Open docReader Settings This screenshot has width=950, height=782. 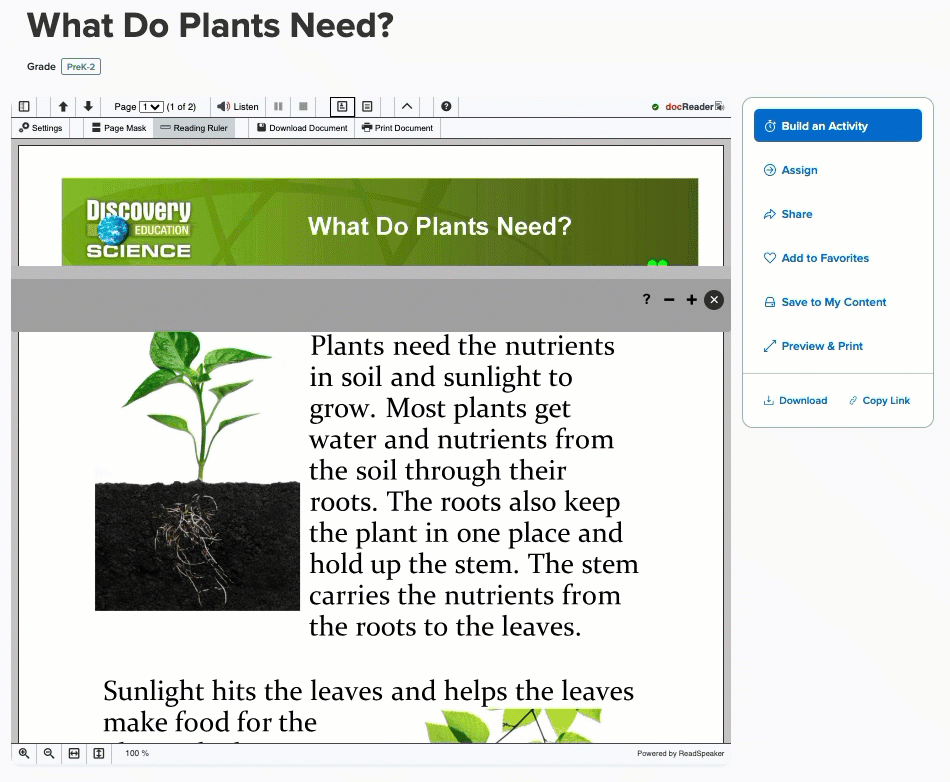[x=41, y=128]
